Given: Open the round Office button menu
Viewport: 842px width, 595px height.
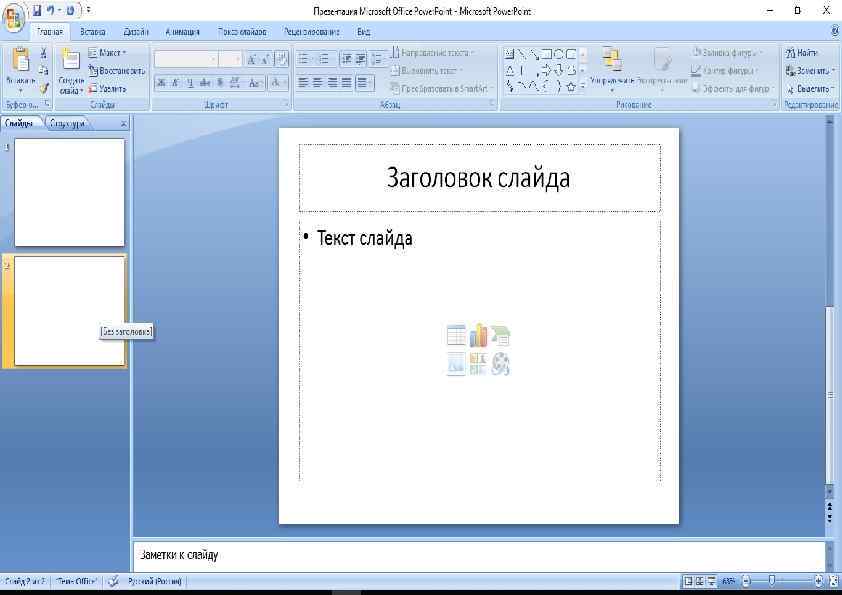Looking at the screenshot, I should click(13, 17).
